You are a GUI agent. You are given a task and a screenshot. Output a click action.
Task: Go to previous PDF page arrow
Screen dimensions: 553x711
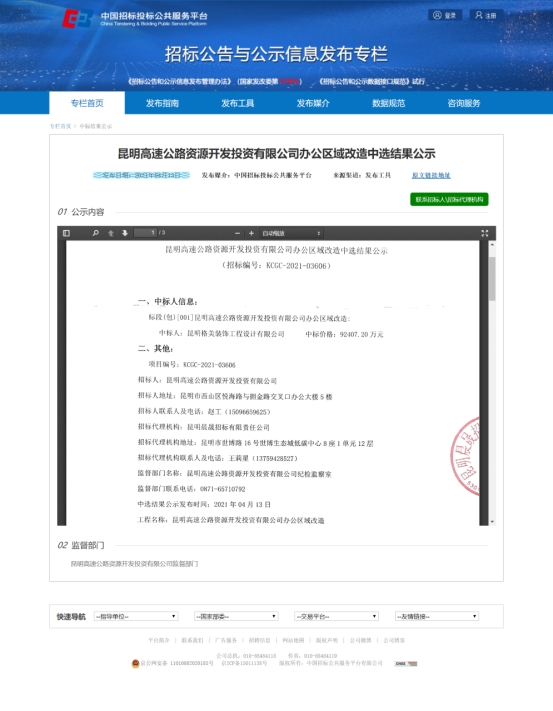coord(111,233)
